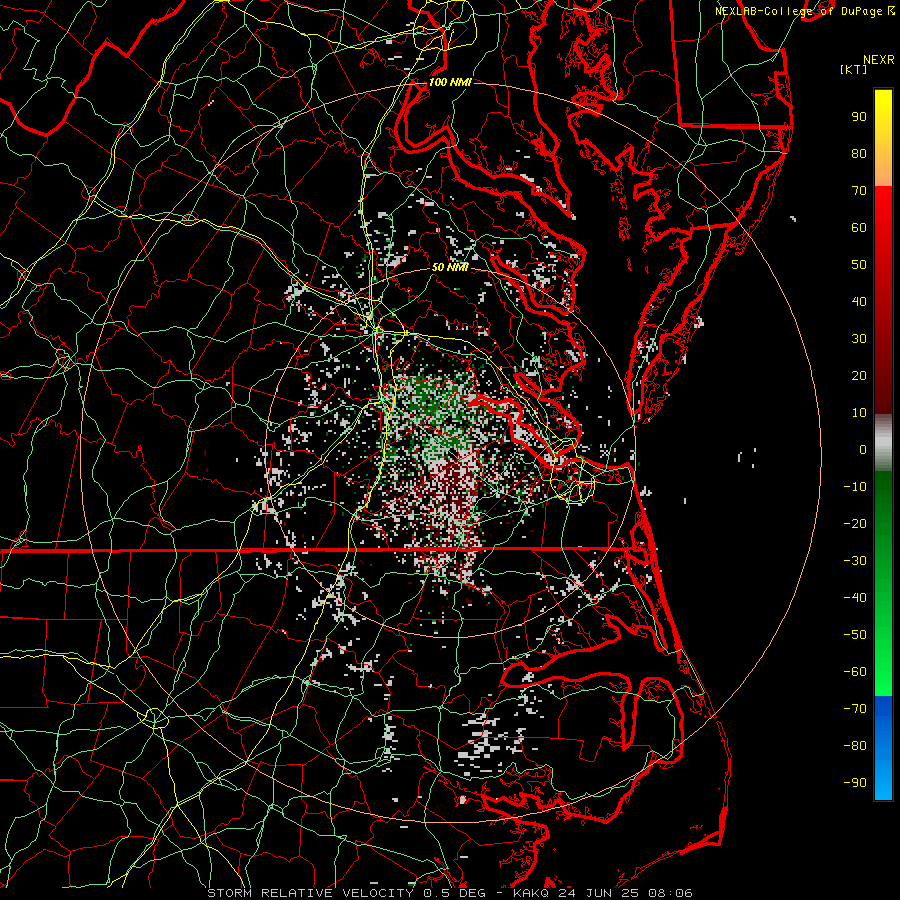Click the -40 value on velocity scale
Screen dimensions: 900x900
click(x=855, y=598)
